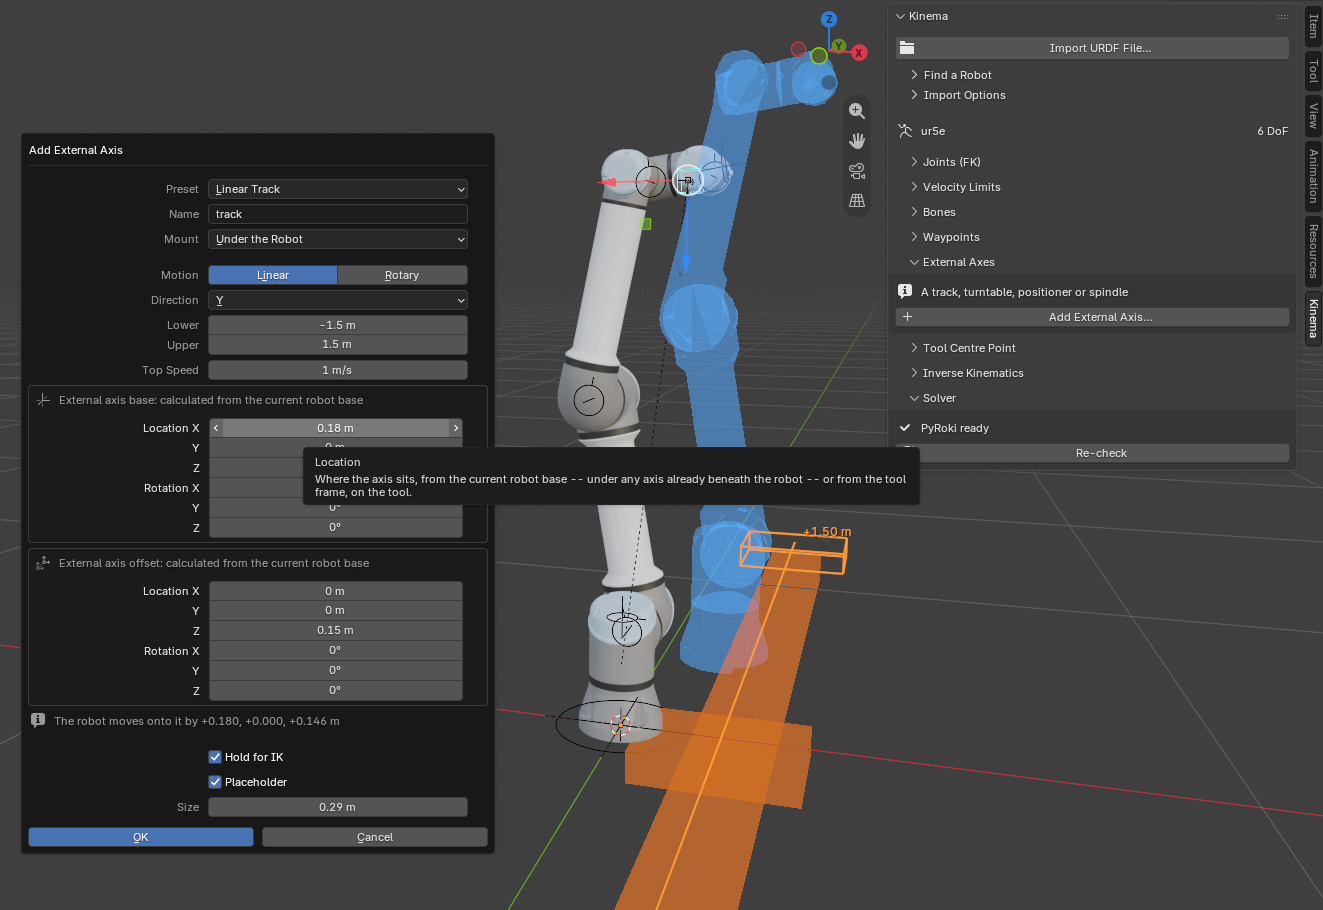Open the Resources sidebar tab
The height and width of the screenshot is (910, 1323).
pyautogui.click(x=1313, y=250)
